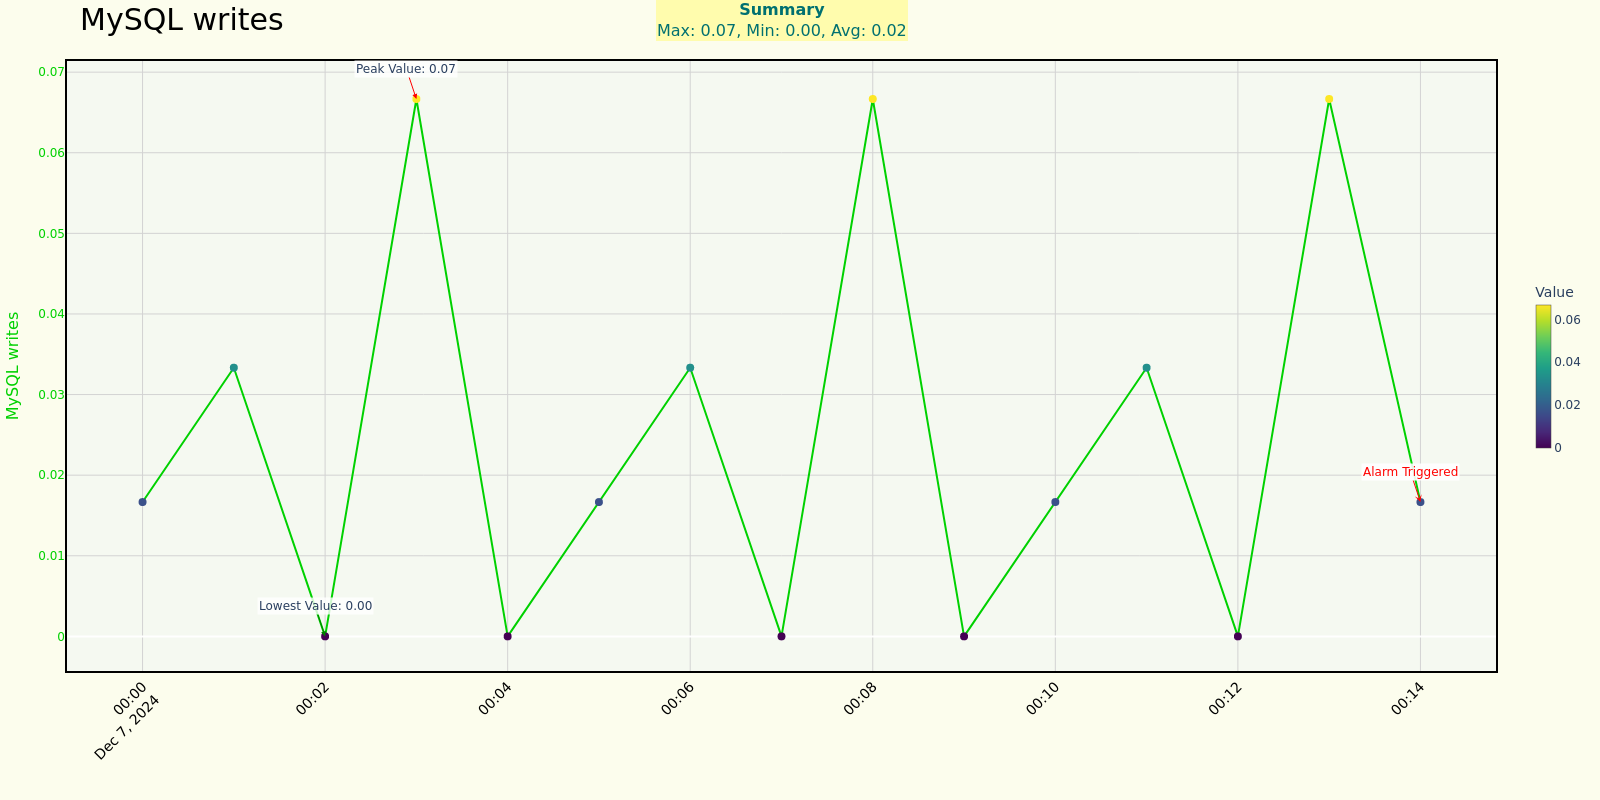
Task: Select the yellow peak marker at 00:13
Action: coord(1329,99)
